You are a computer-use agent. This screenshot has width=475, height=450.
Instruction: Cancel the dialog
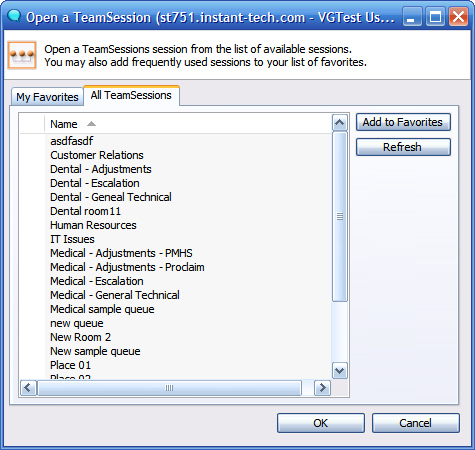tap(416, 423)
